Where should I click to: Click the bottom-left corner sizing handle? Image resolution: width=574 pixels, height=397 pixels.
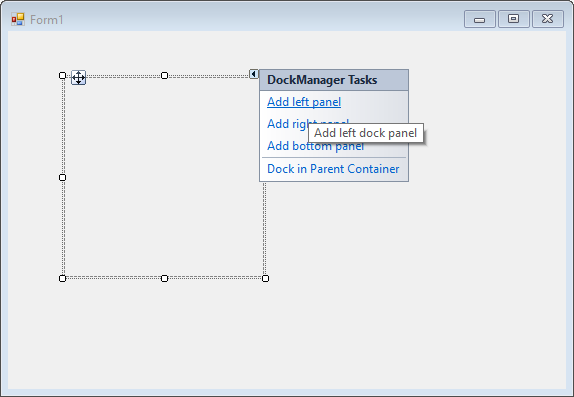(x=63, y=278)
